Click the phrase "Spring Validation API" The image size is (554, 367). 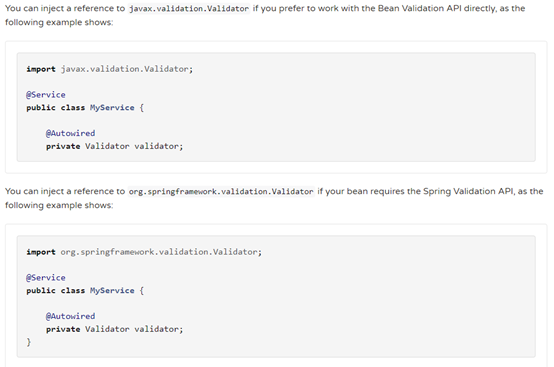point(469,191)
